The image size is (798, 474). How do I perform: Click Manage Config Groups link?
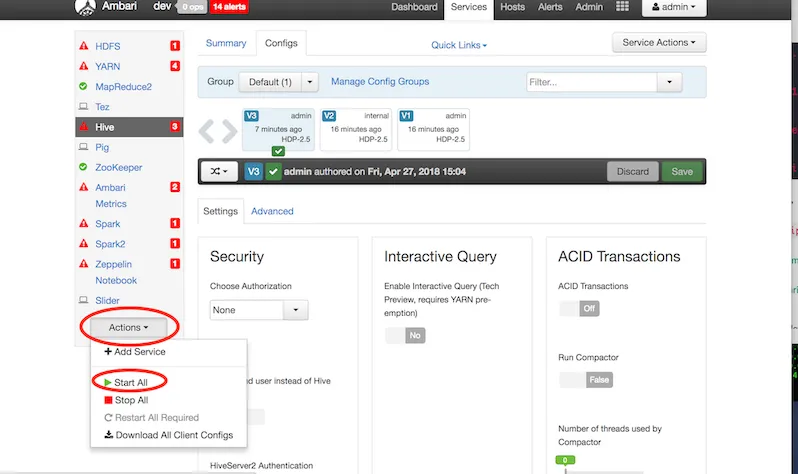tap(380, 81)
